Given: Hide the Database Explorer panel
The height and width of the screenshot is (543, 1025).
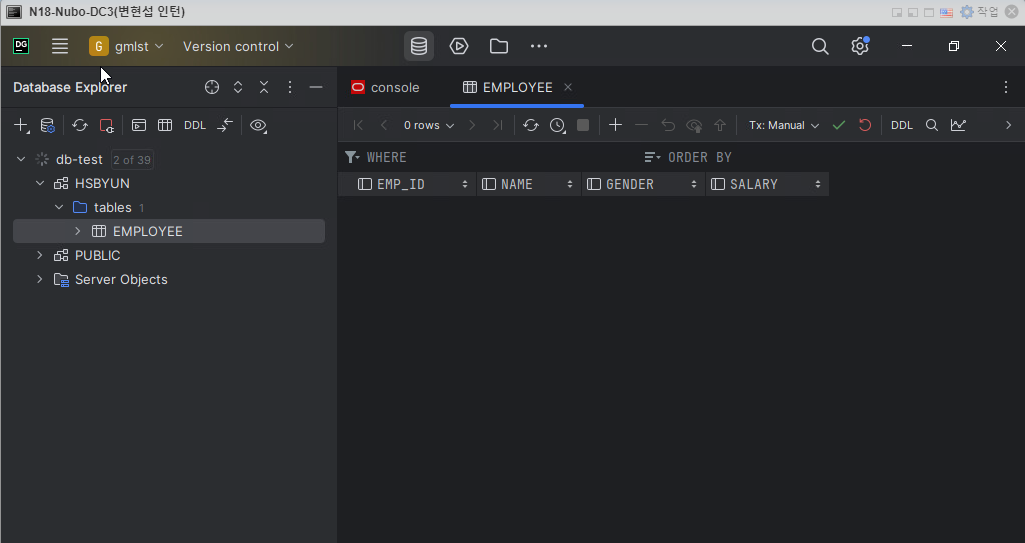Looking at the screenshot, I should pyautogui.click(x=316, y=87).
